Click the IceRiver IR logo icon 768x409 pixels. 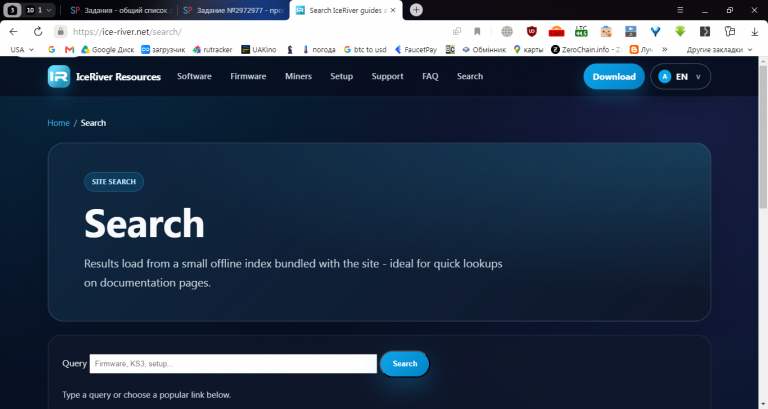coord(59,76)
